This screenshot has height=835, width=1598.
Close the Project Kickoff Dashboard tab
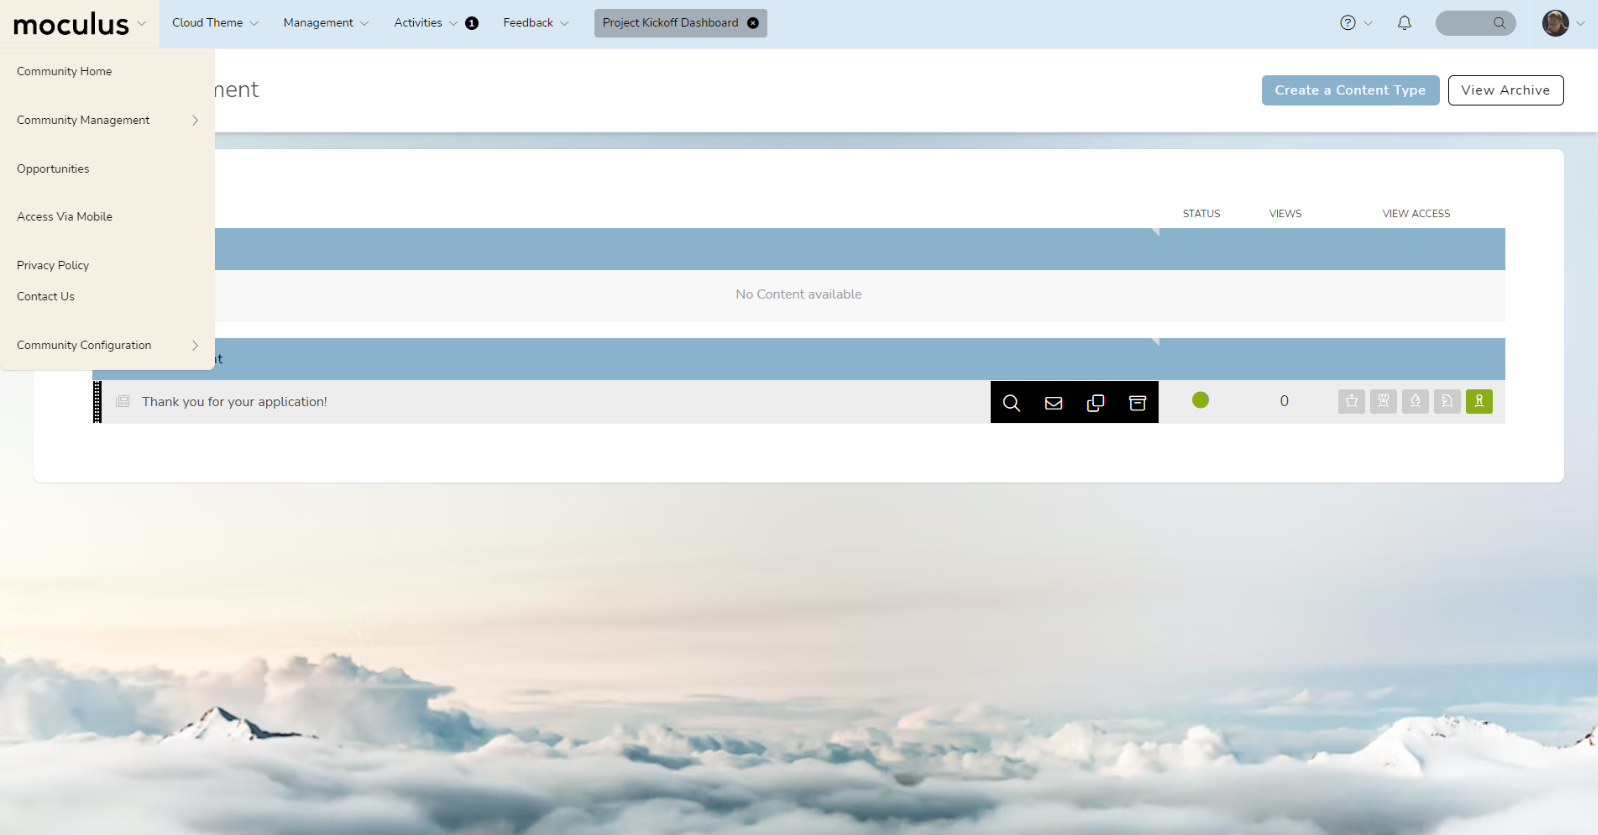753,23
